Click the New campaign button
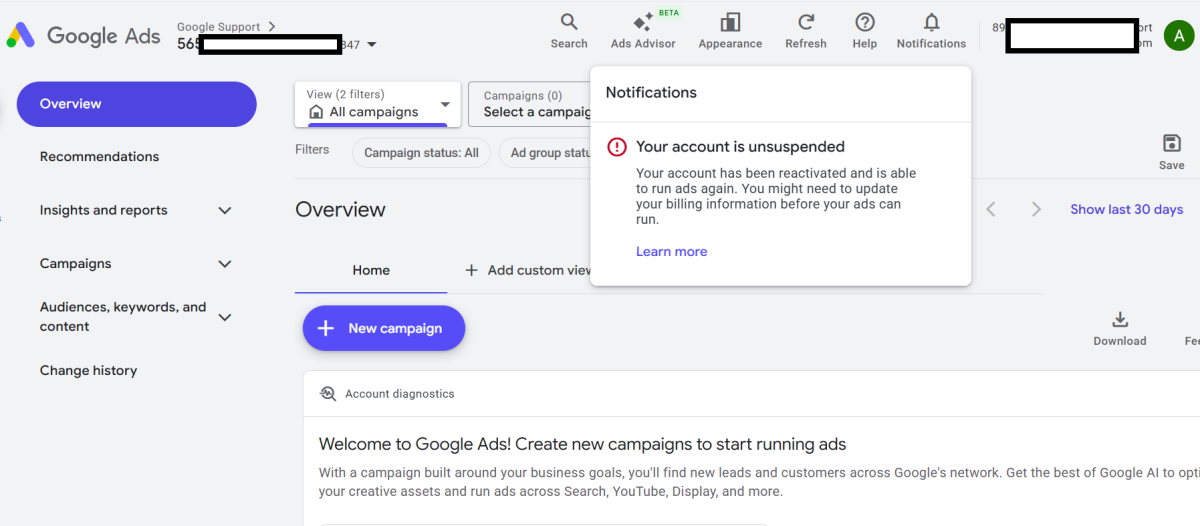Image resolution: width=1200 pixels, height=526 pixels. coord(384,329)
